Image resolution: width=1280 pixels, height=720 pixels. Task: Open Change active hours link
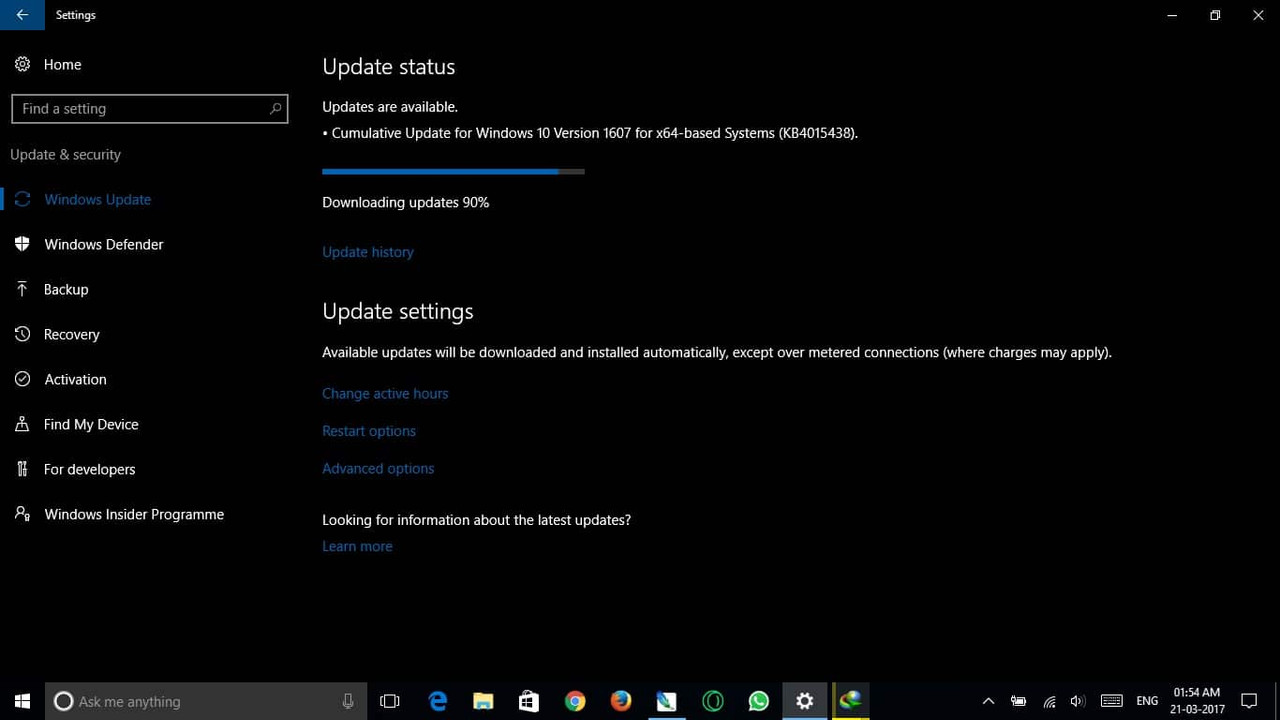pyautogui.click(x=385, y=394)
